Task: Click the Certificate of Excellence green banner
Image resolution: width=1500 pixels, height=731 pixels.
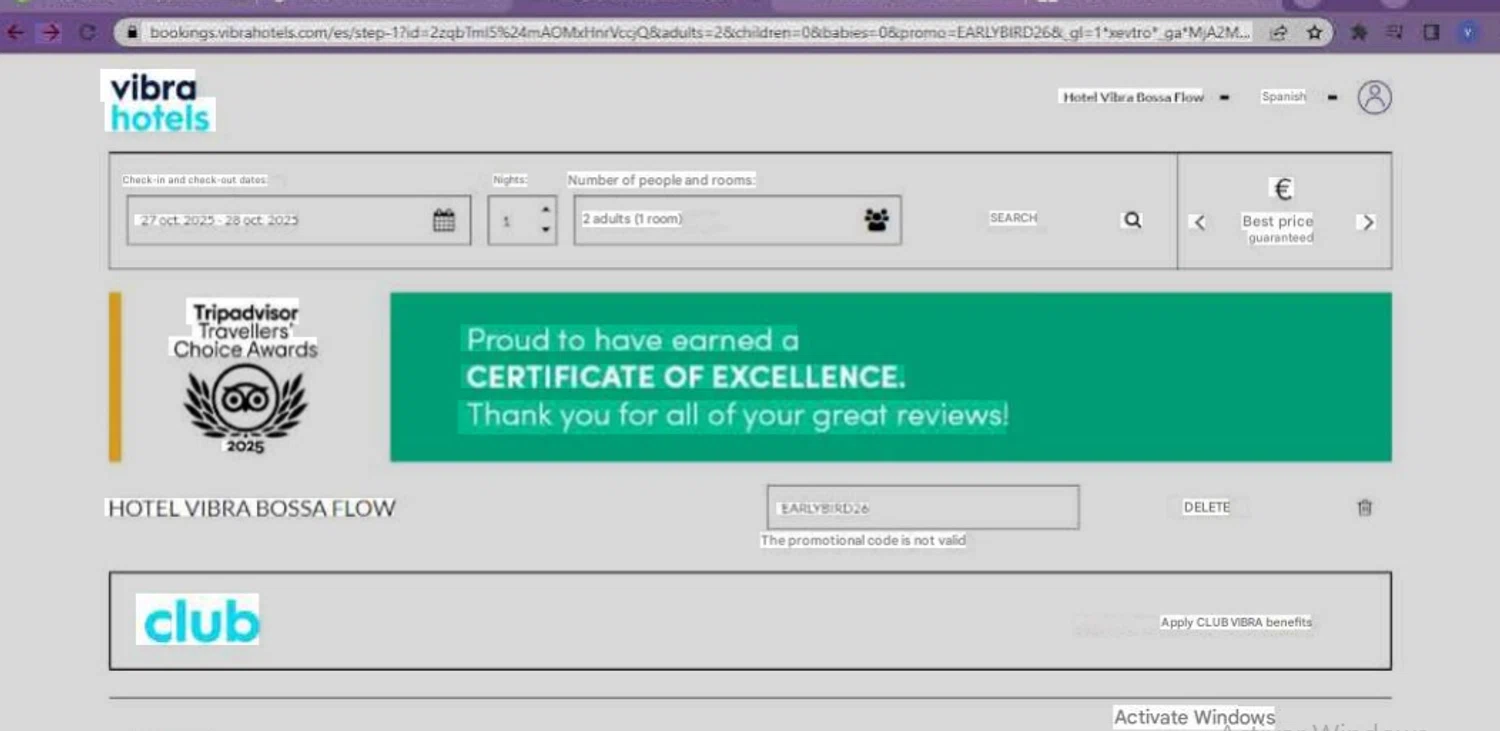Action: [x=890, y=377]
